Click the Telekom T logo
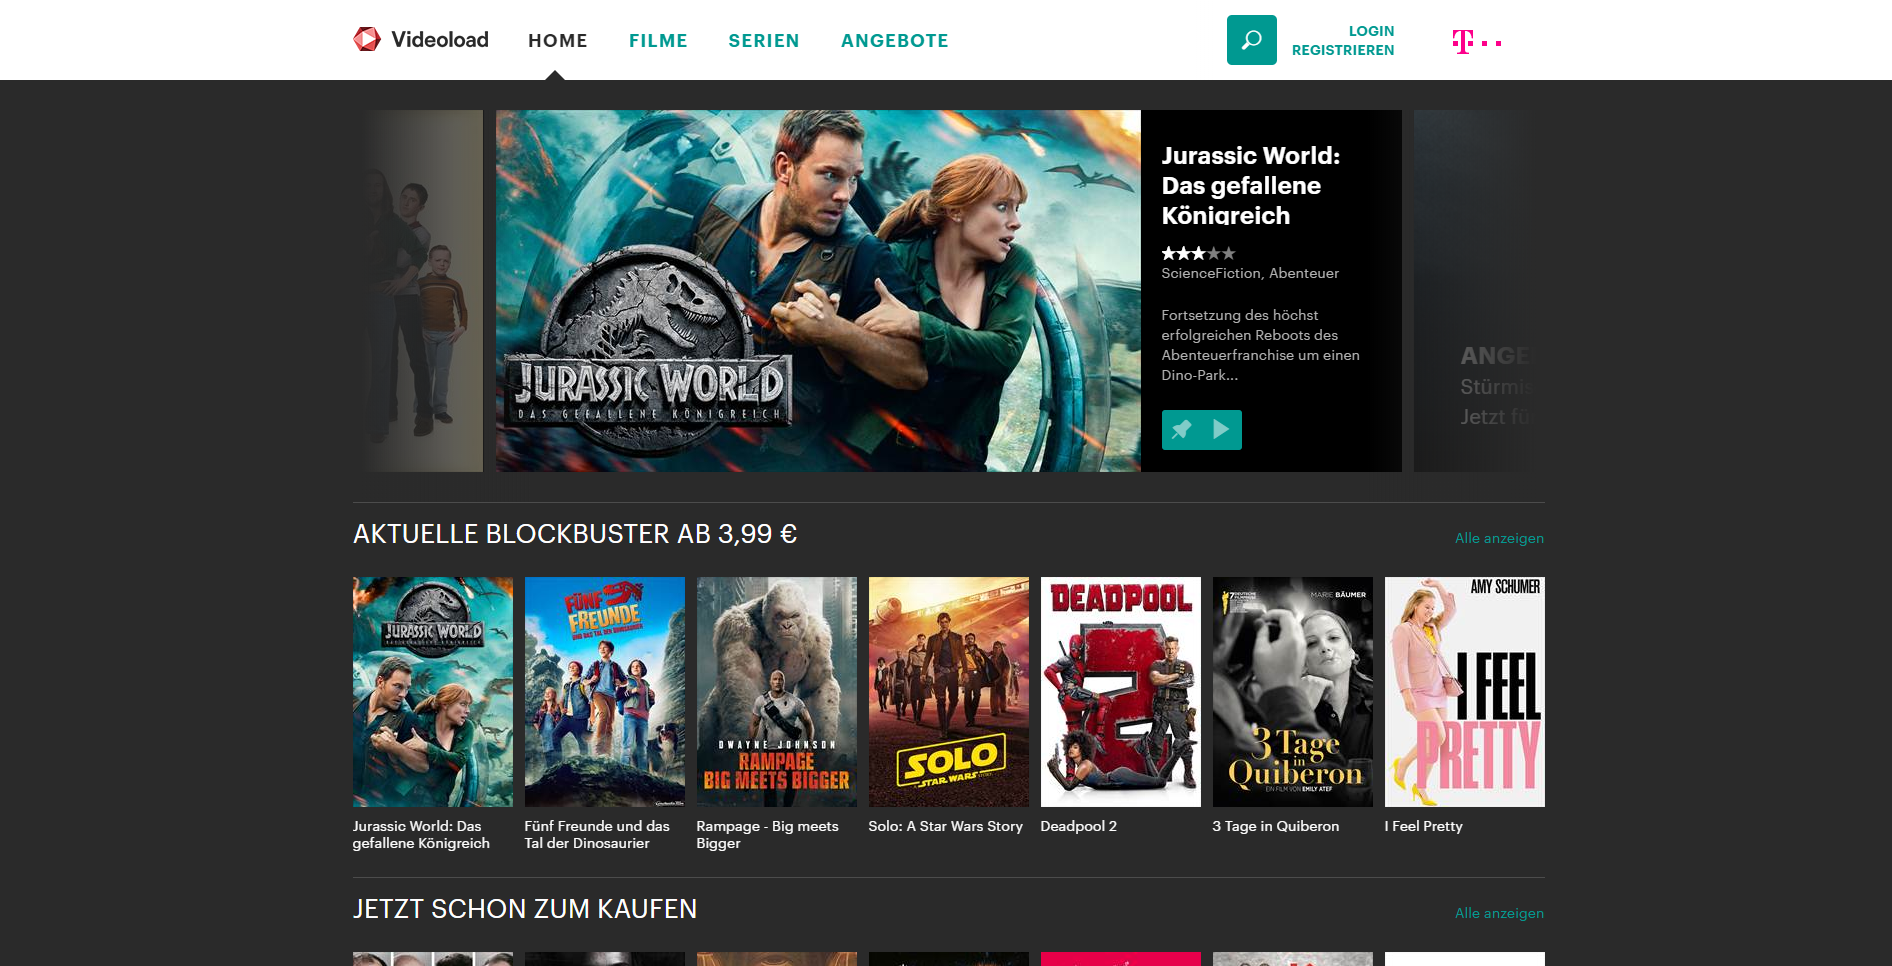Viewport: 1892px width, 966px height. pos(1476,41)
